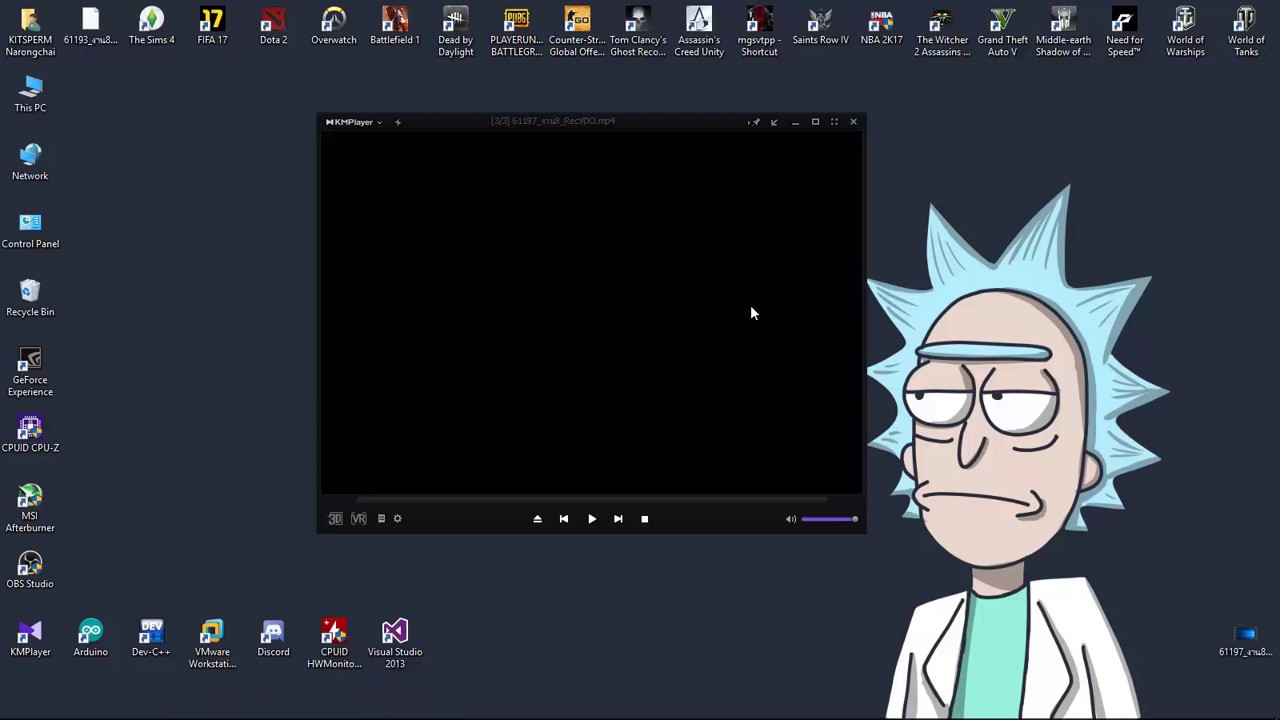The height and width of the screenshot is (720, 1280).
Task: Stop playback in KMPlayer
Action: [x=645, y=519]
